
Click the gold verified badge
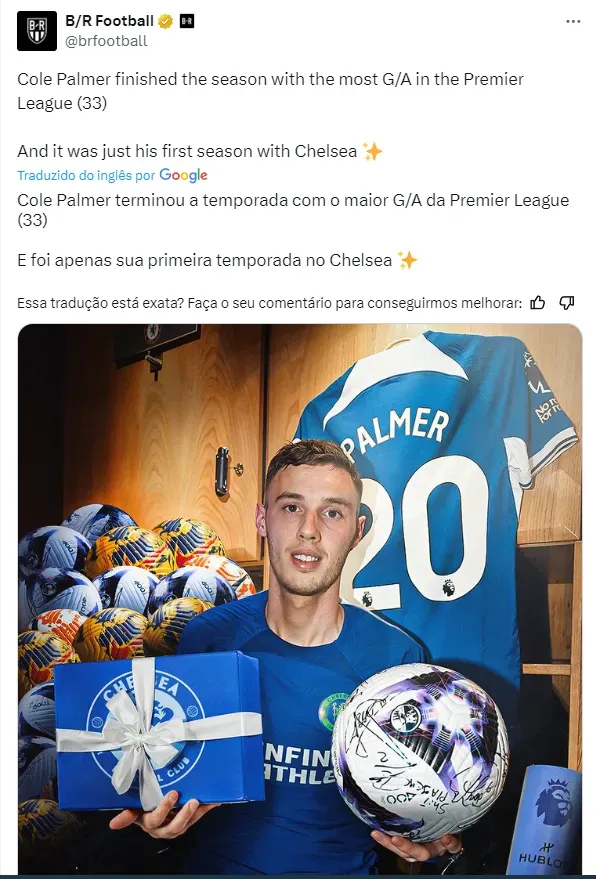[165, 21]
